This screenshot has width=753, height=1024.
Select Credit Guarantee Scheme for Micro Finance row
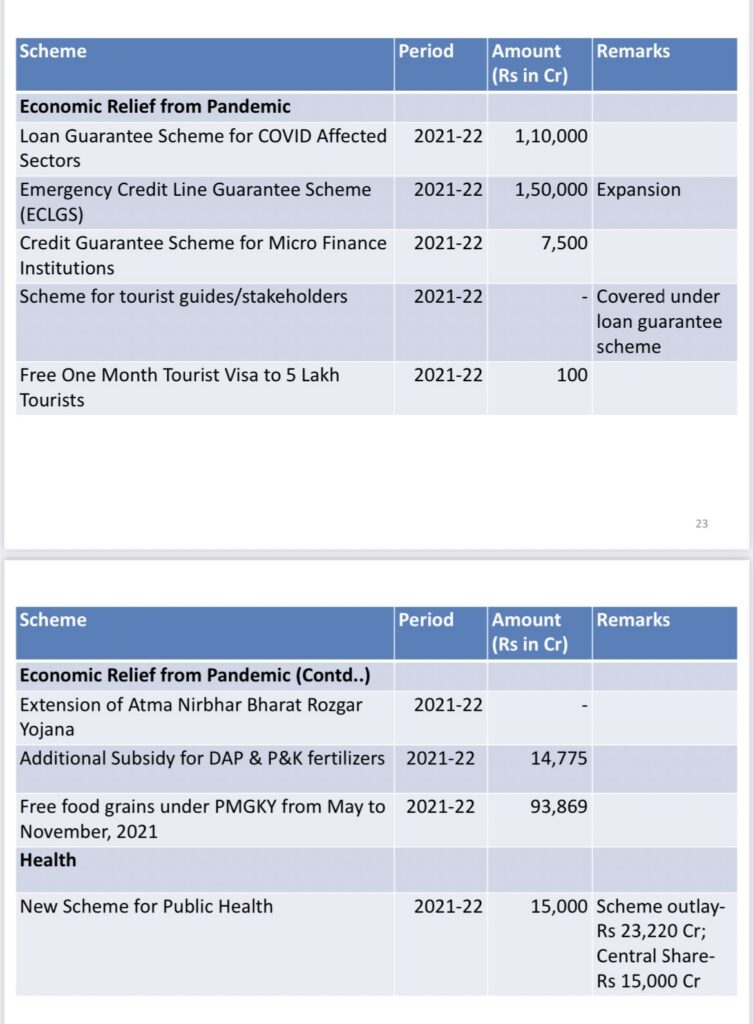tap(376, 255)
